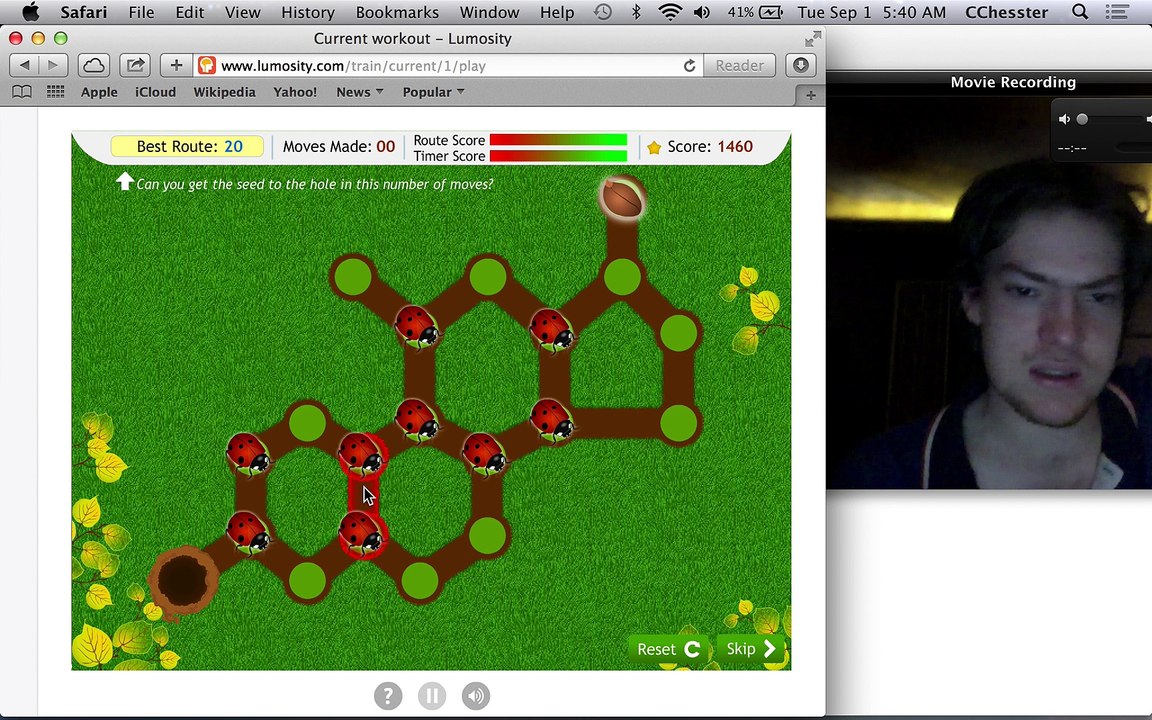Click the Movie Recording window title
This screenshot has height=720, width=1152.
tap(1012, 82)
